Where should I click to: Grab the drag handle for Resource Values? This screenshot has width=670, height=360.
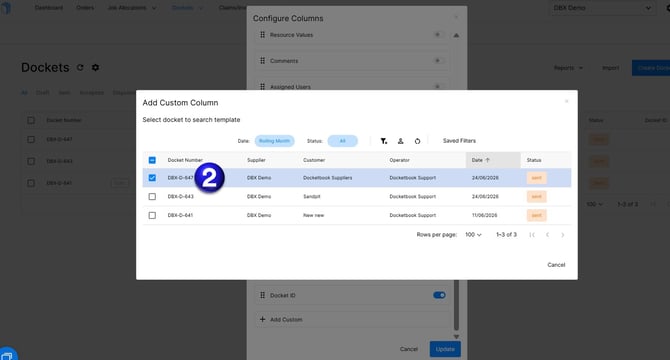click(262, 35)
